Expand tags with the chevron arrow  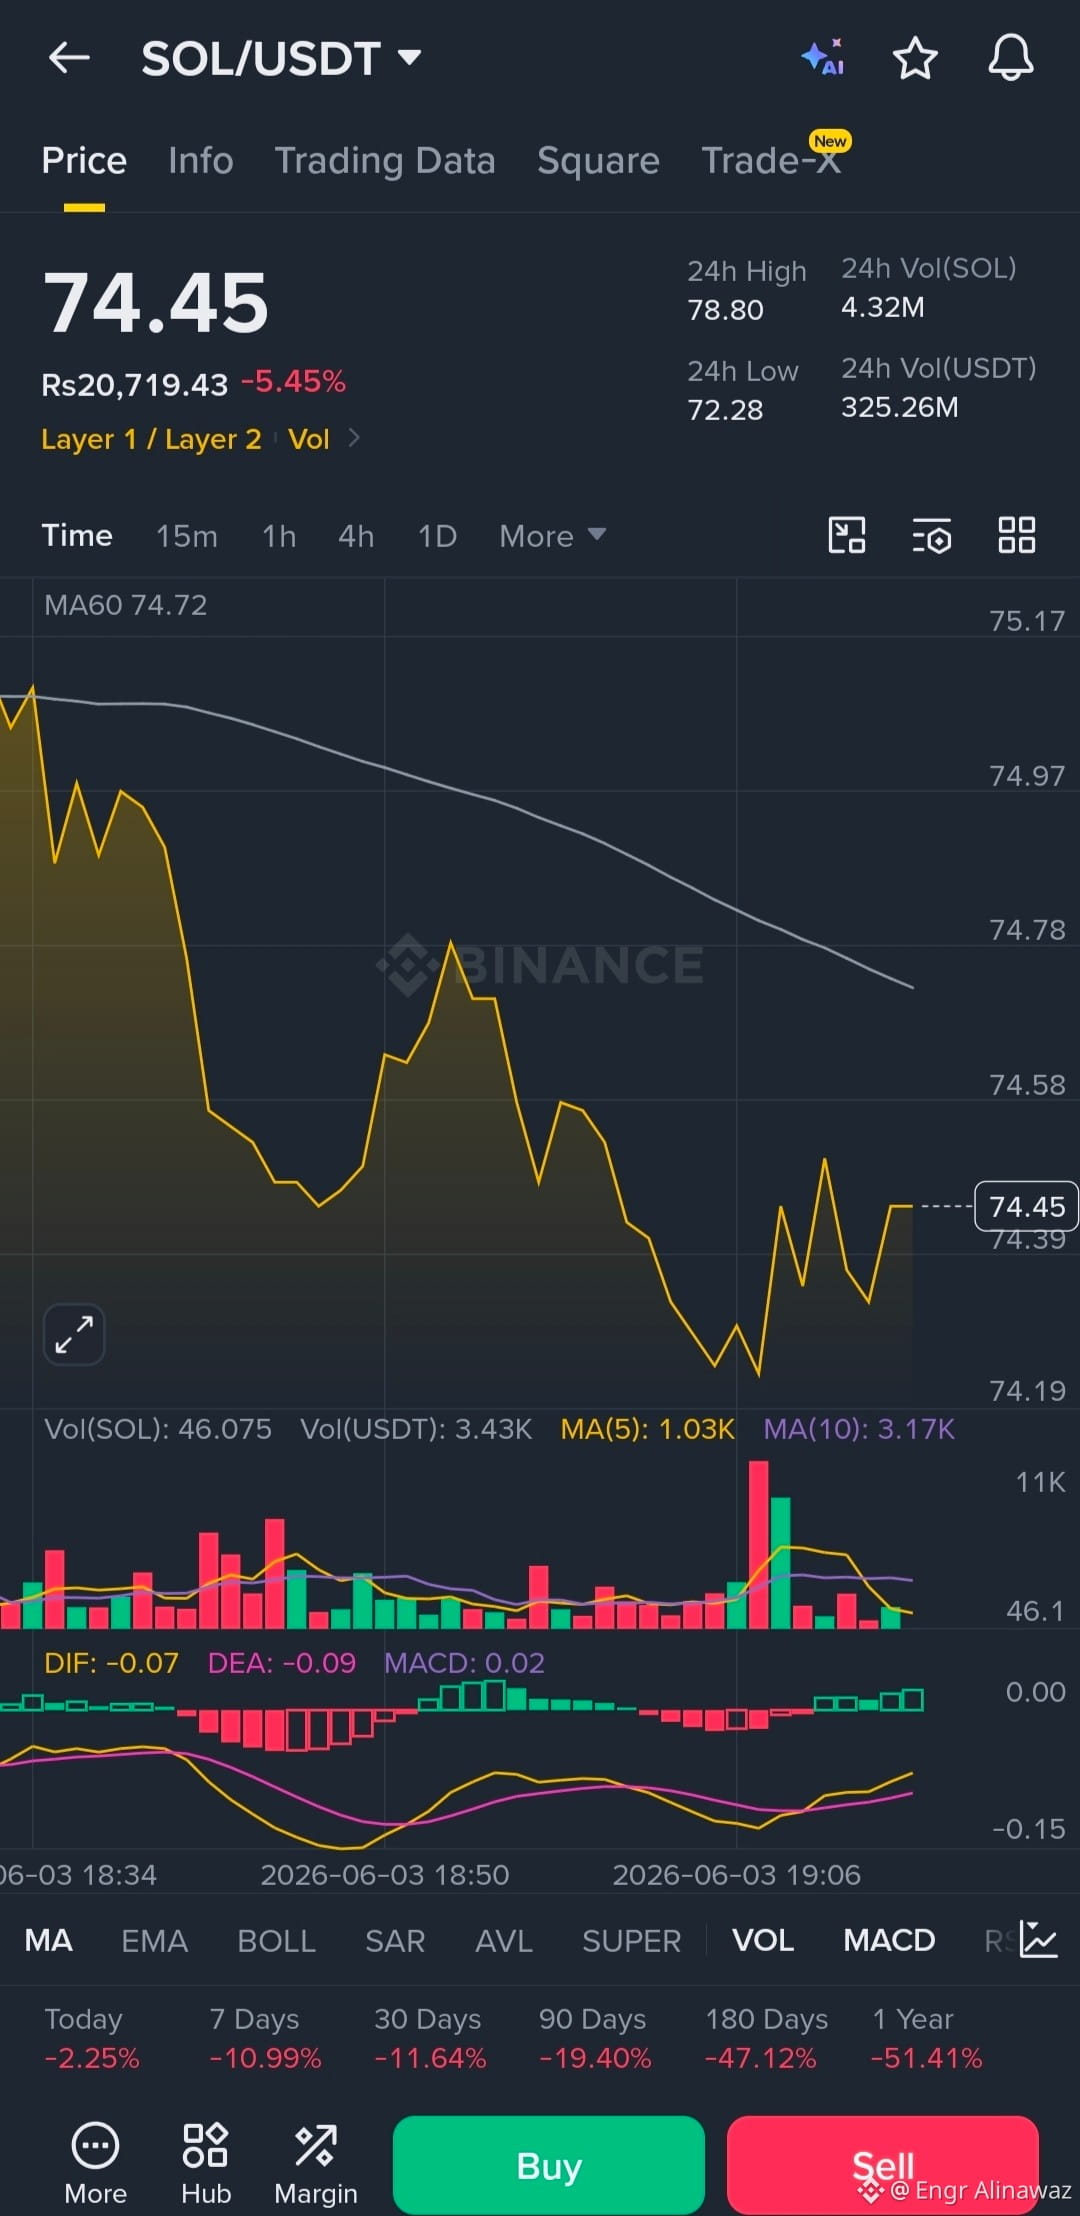click(x=354, y=438)
